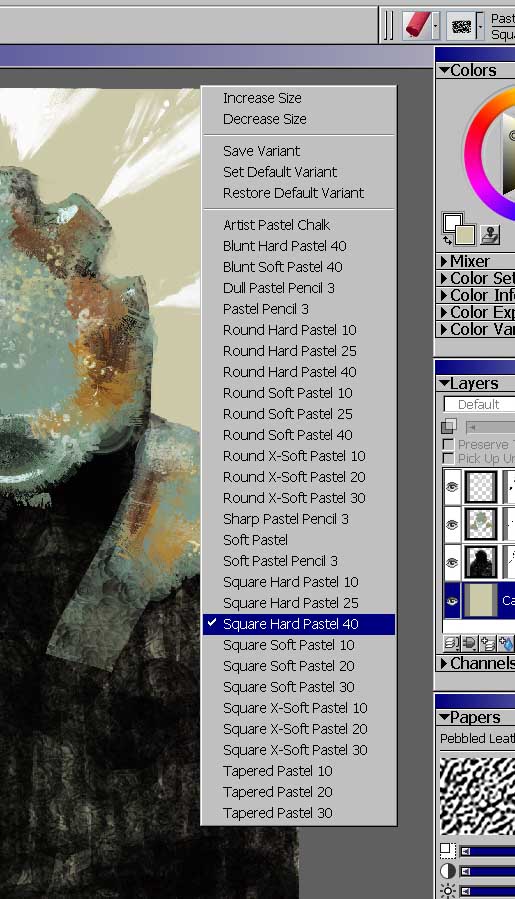Toggle visibility of the black silhouette layer
The image size is (515, 899).
click(452, 562)
